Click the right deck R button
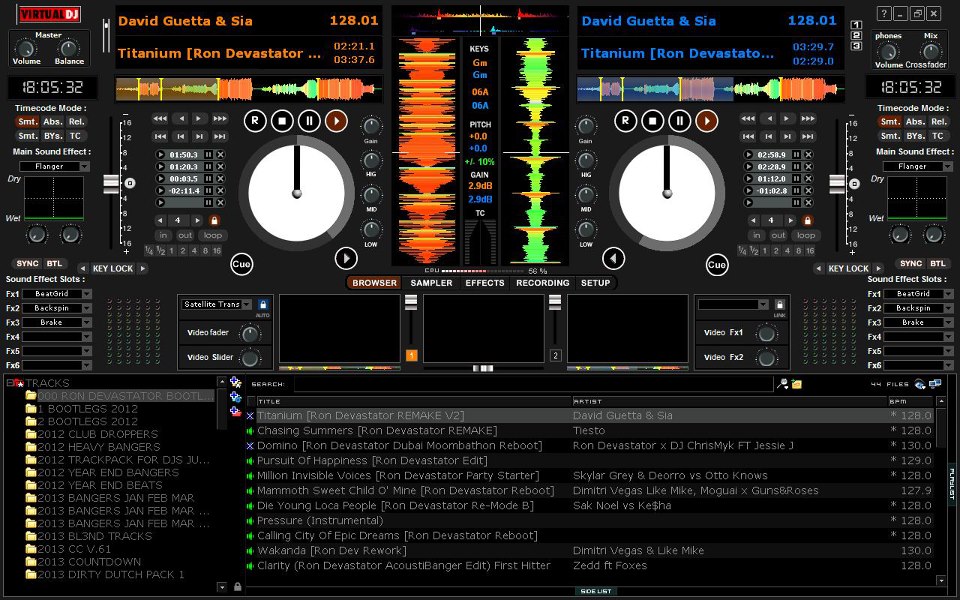The height and width of the screenshot is (600, 960). (625, 121)
